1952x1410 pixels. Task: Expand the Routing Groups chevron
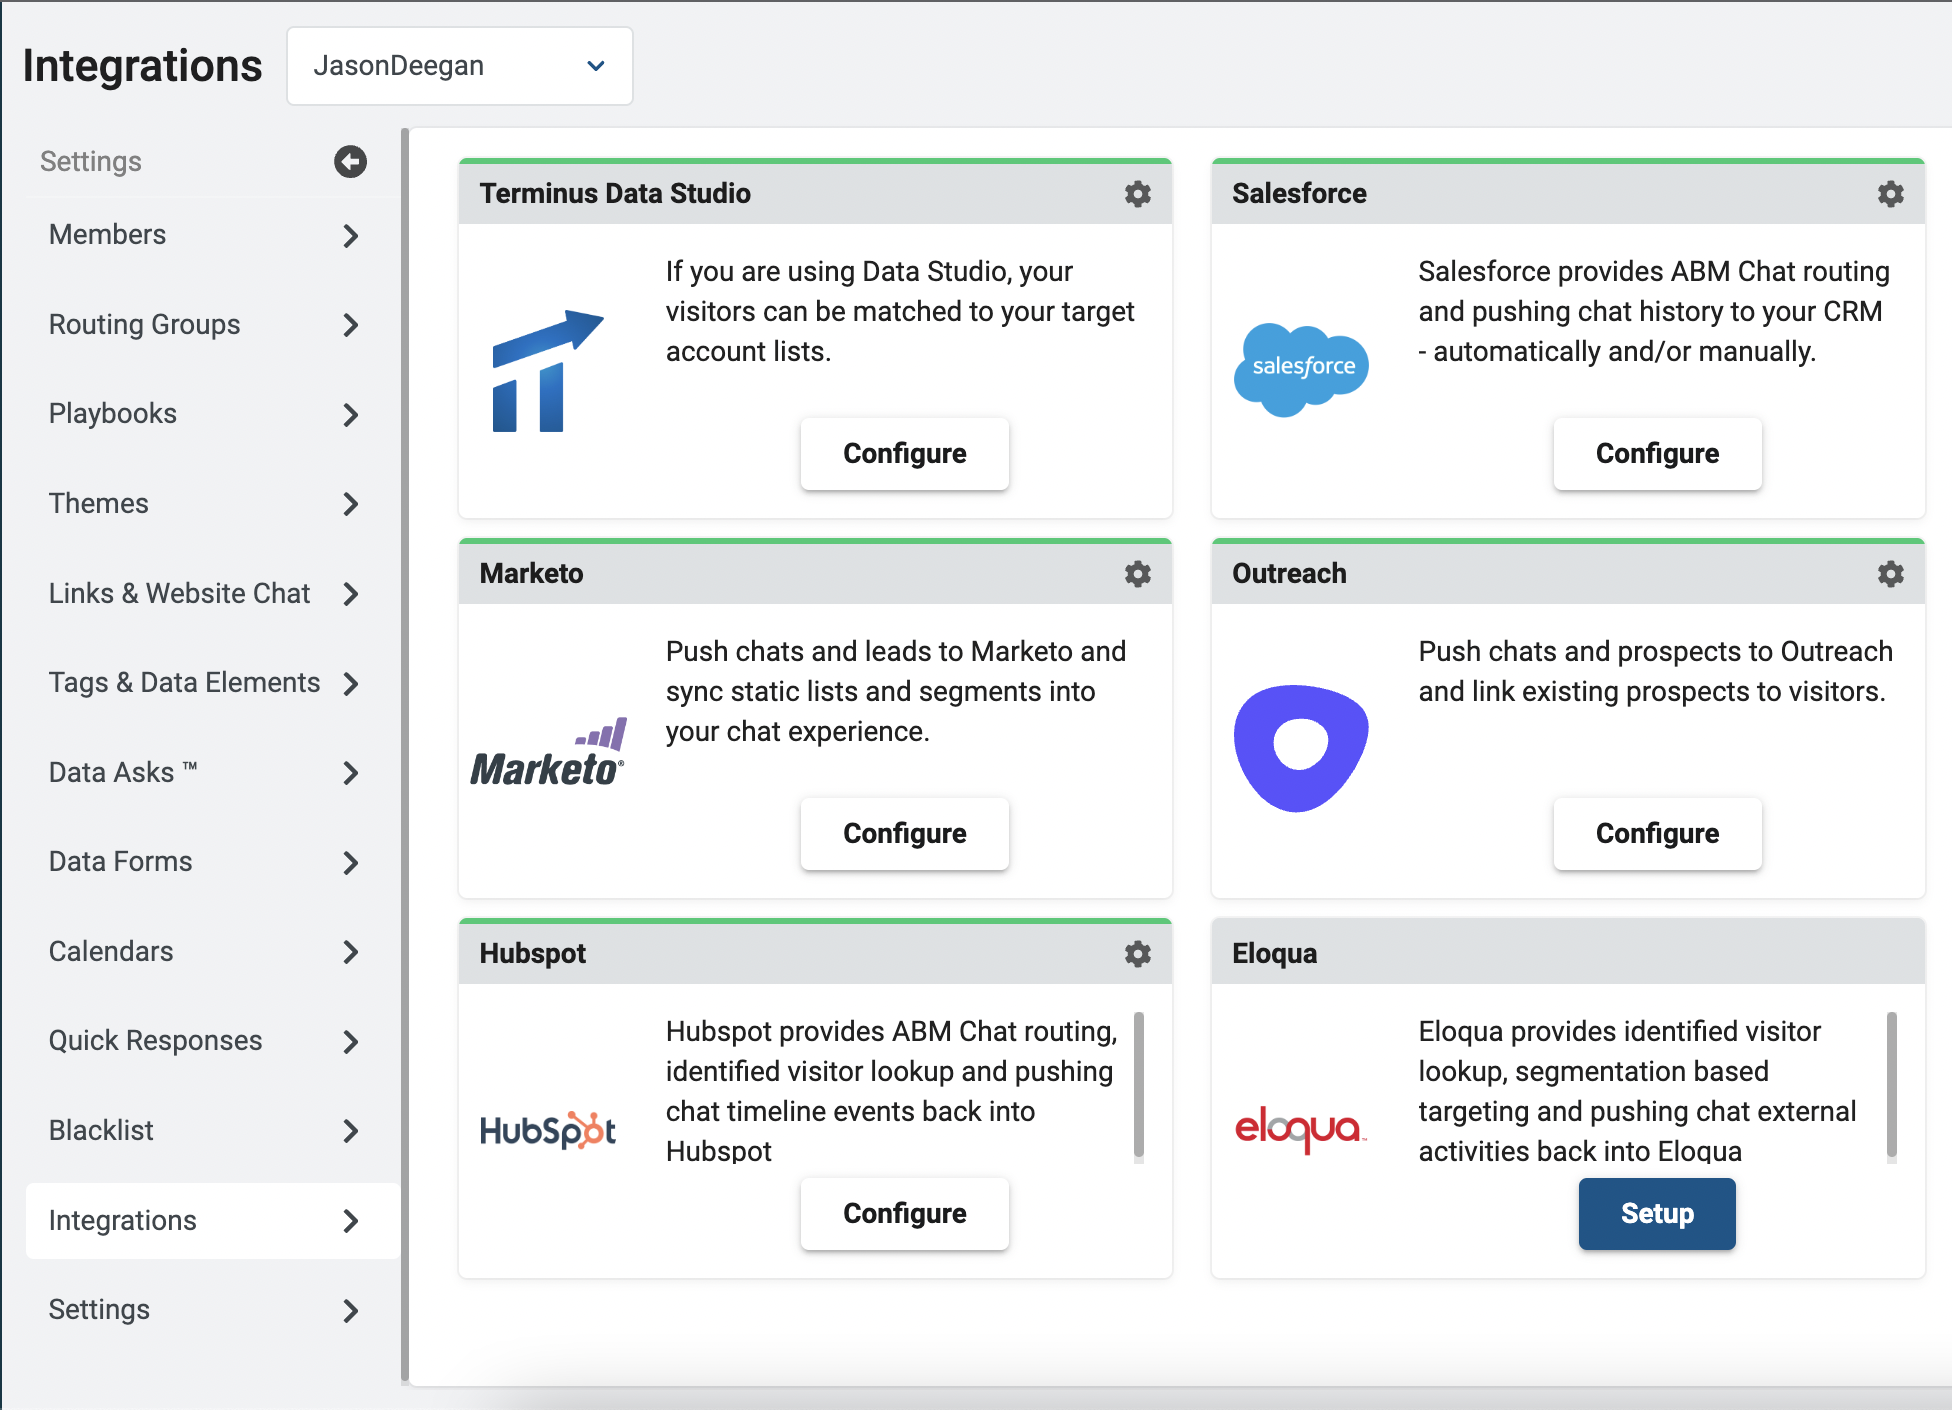pyautogui.click(x=350, y=325)
